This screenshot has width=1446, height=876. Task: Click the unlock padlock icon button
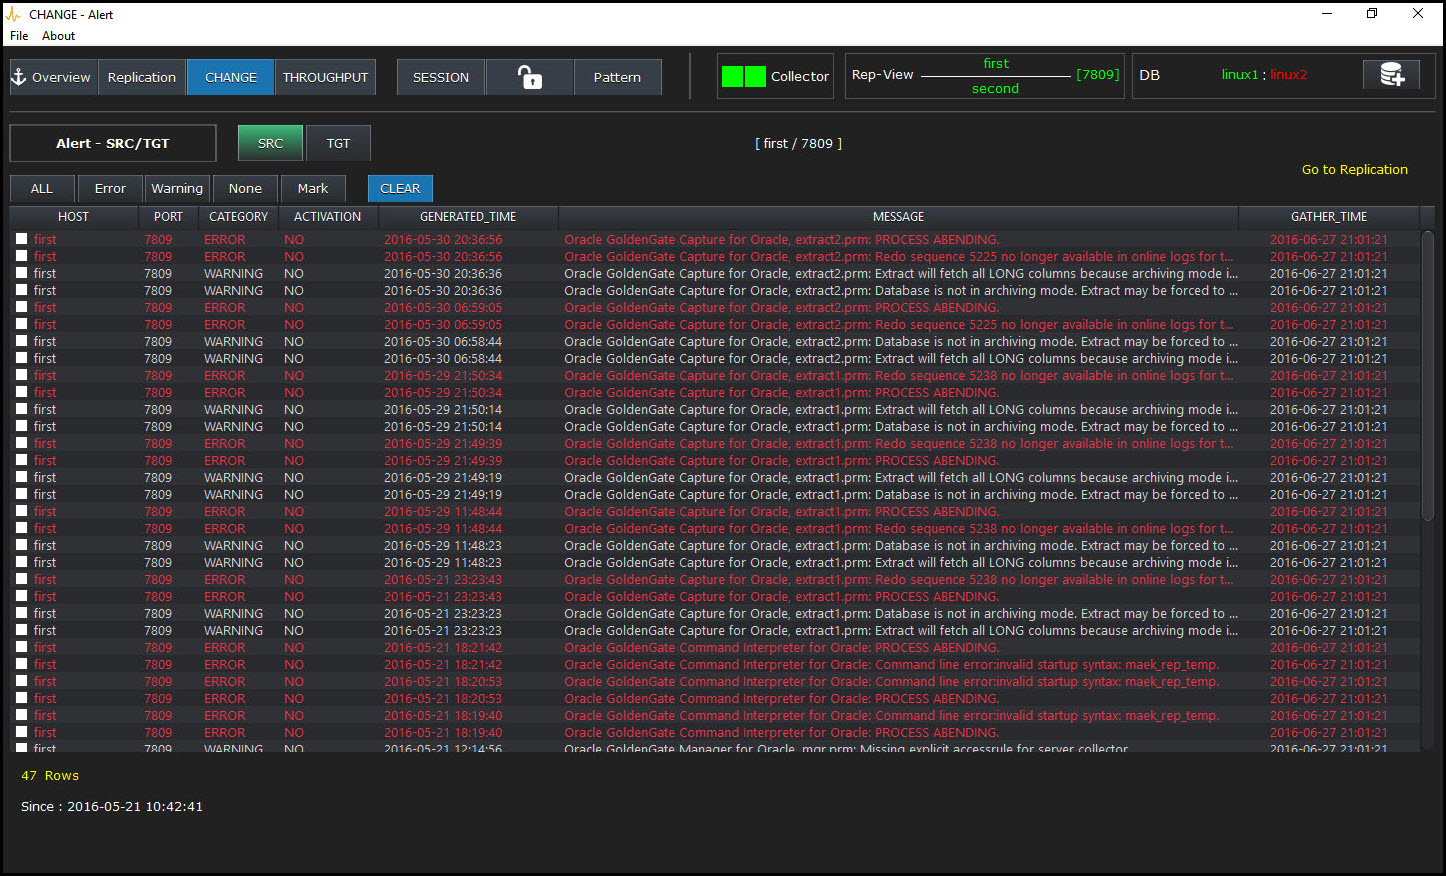tap(530, 77)
